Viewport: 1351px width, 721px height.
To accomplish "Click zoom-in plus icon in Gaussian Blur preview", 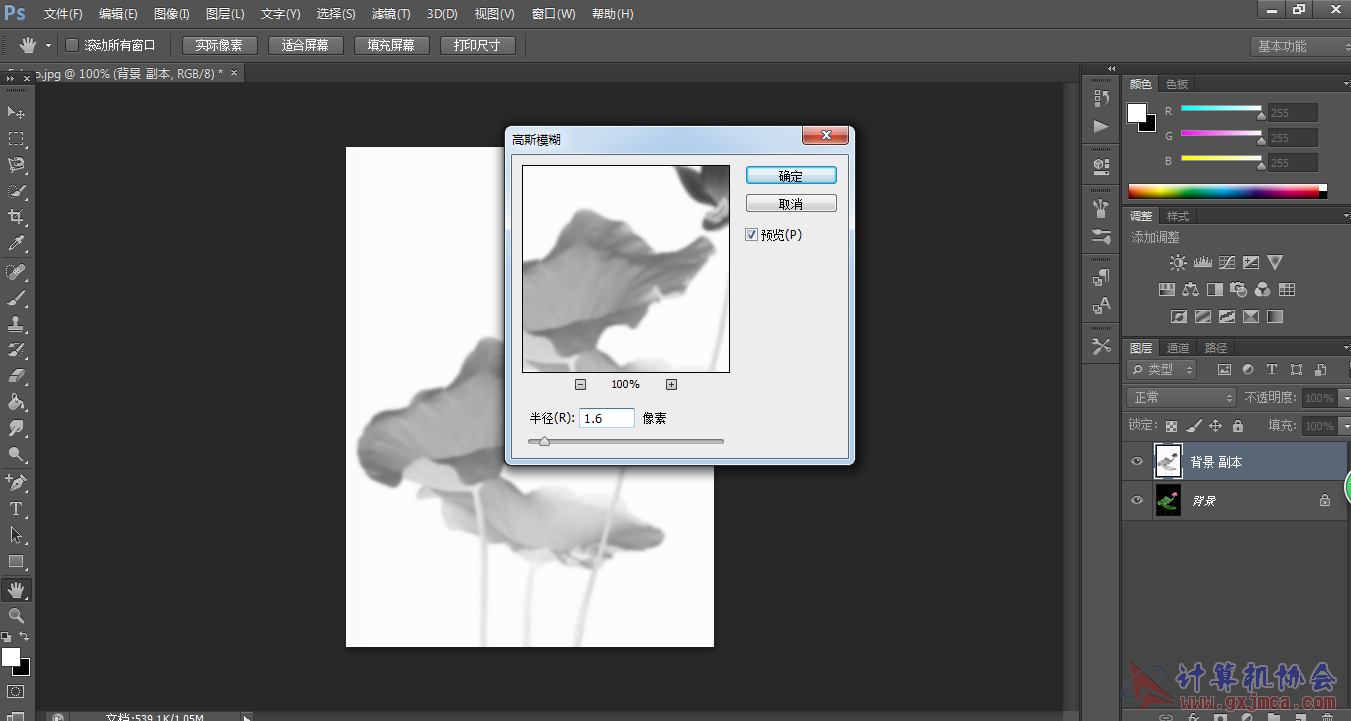I will coord(671,385).
